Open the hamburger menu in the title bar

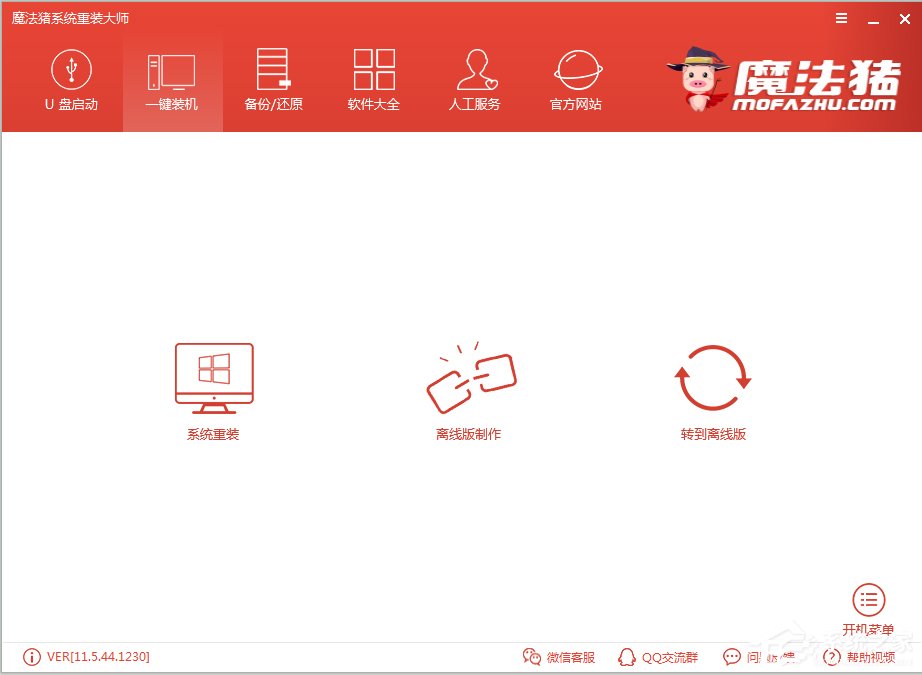click(841, 19)
